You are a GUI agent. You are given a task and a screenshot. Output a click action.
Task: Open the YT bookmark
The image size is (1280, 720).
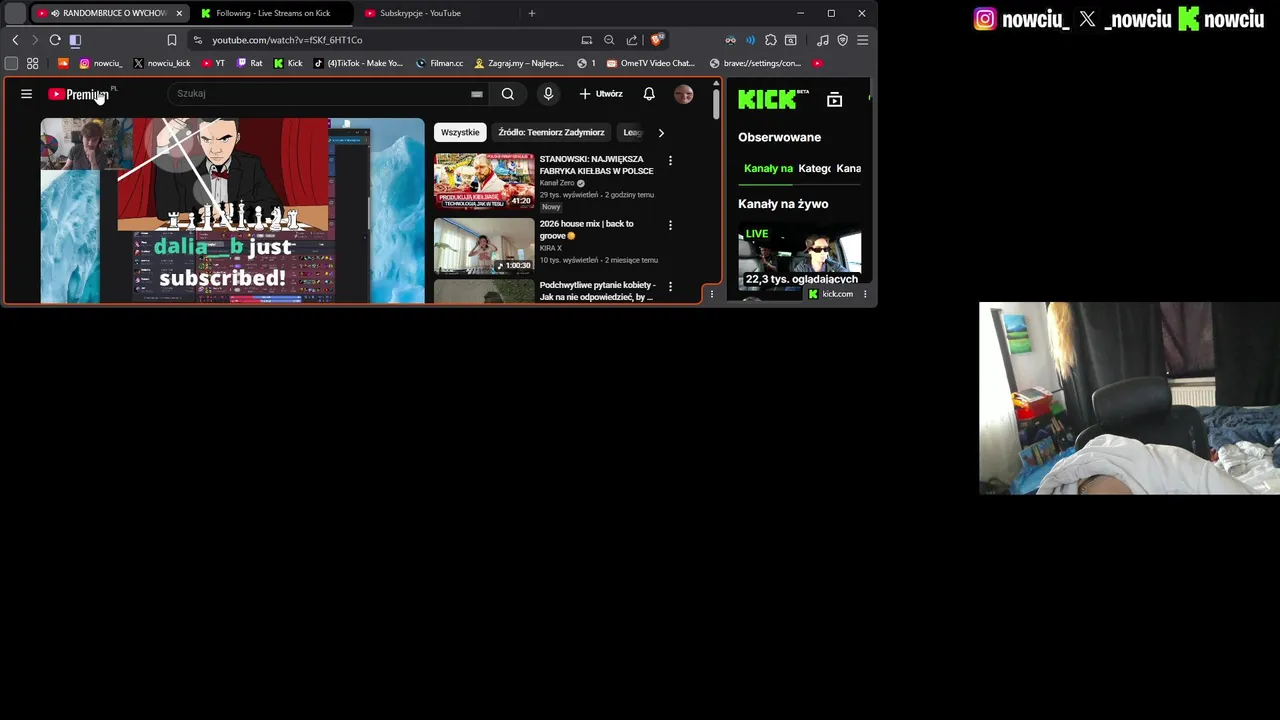click(x=213, y=63)
